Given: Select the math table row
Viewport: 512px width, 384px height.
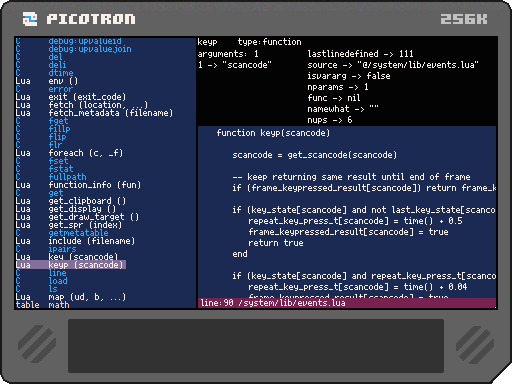Looking at the screenshot, I should click(x=42, y=305).
